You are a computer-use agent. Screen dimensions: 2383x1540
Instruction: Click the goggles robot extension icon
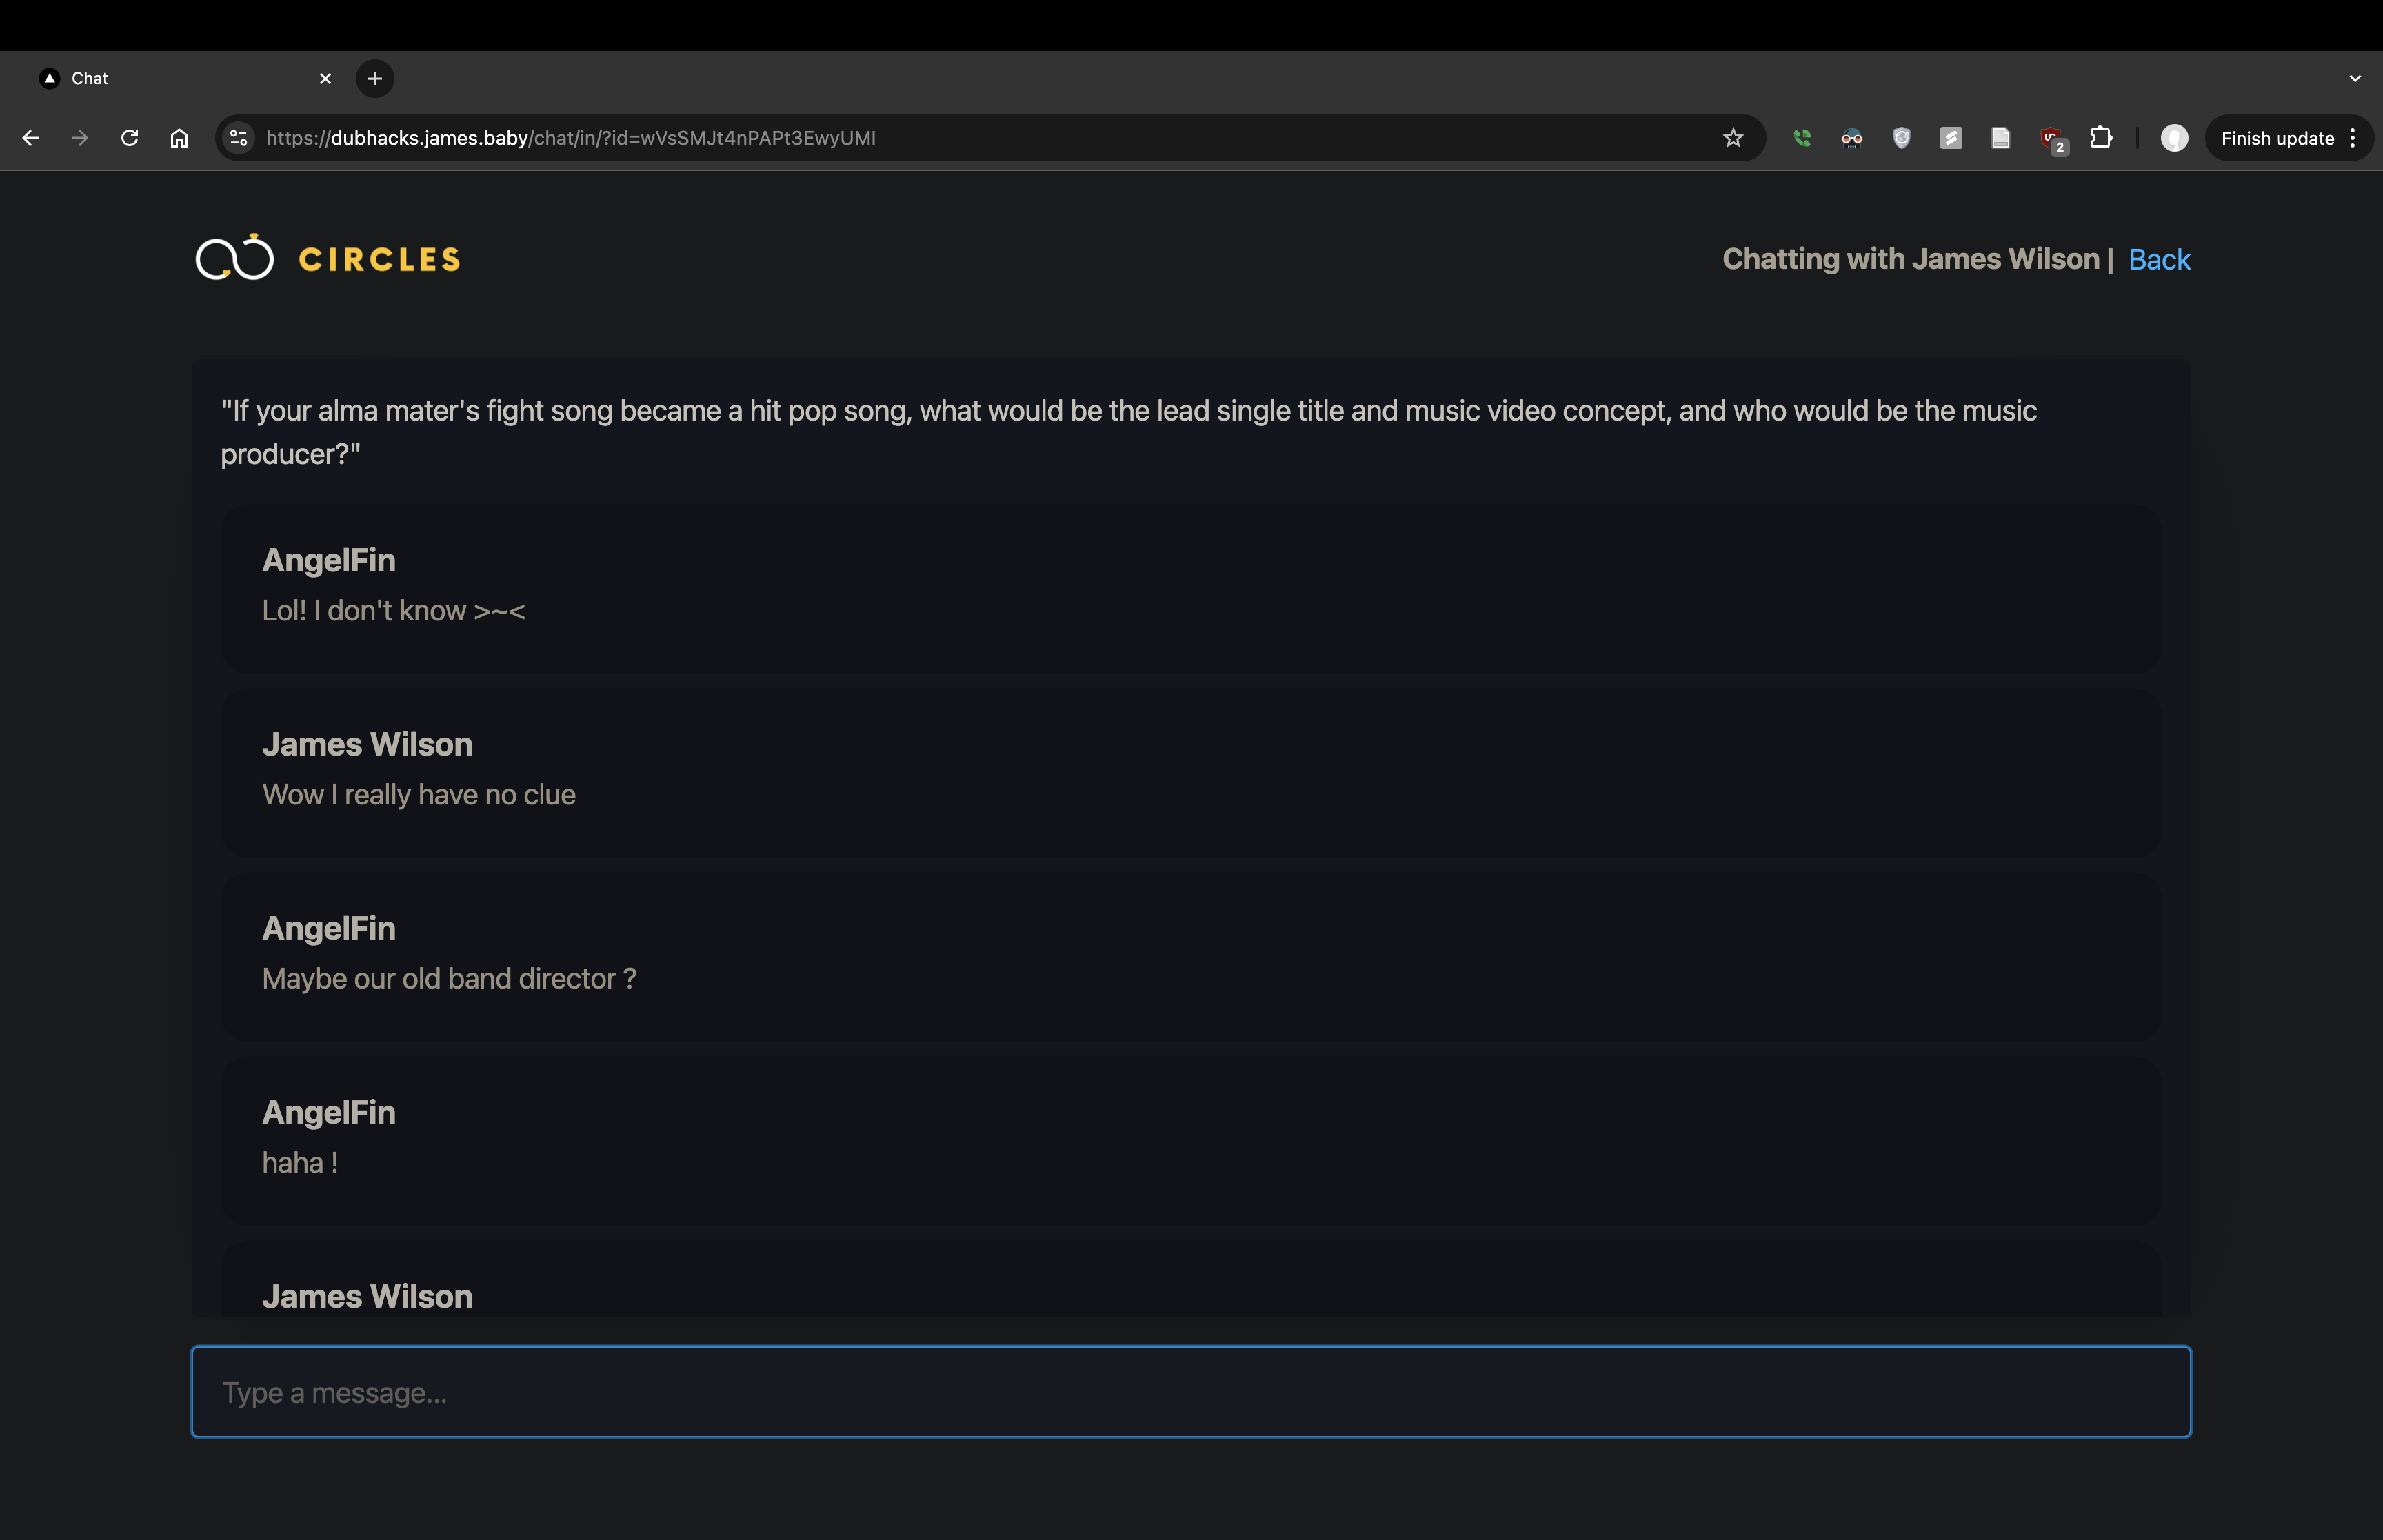1852,138
